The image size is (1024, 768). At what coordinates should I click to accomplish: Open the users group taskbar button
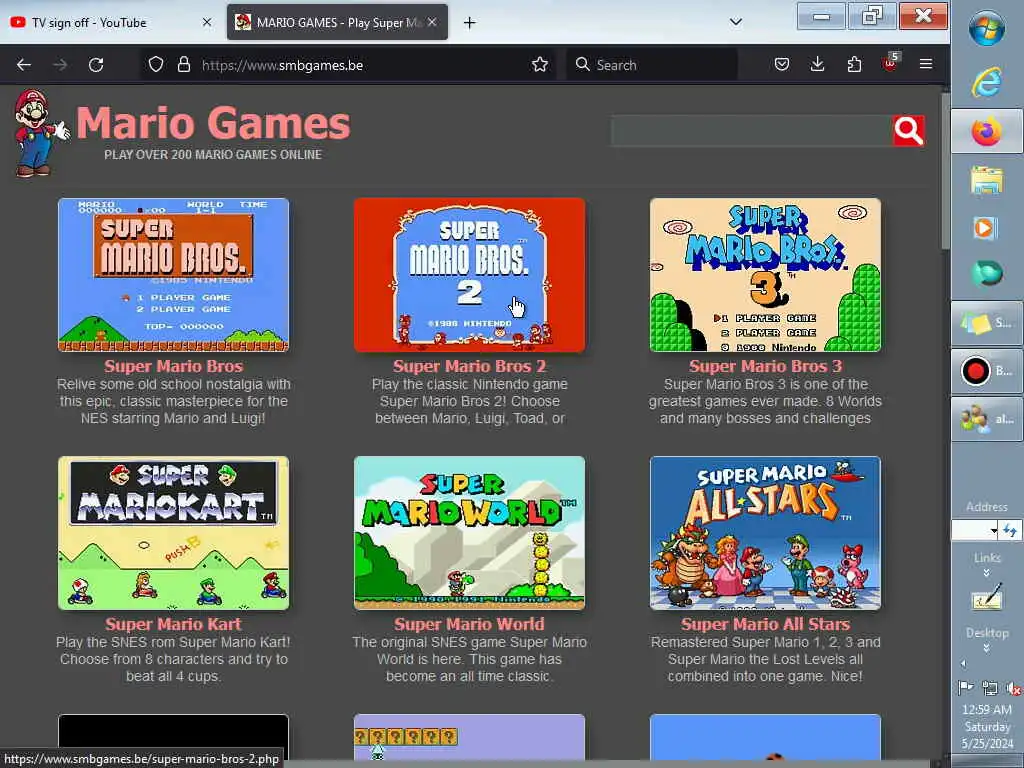click(x=987, y=419)
